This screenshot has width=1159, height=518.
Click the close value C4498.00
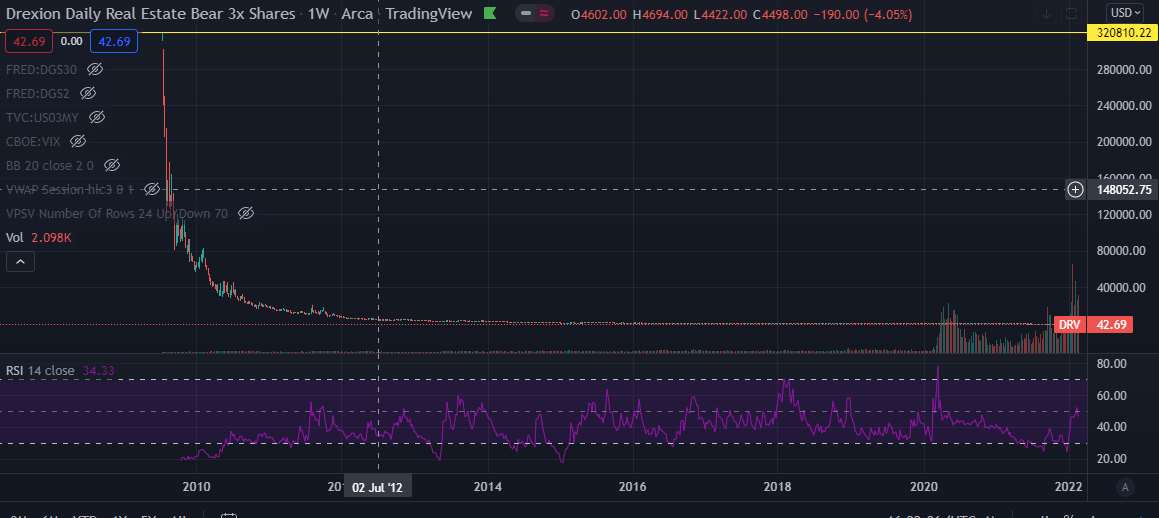[781, 14]
